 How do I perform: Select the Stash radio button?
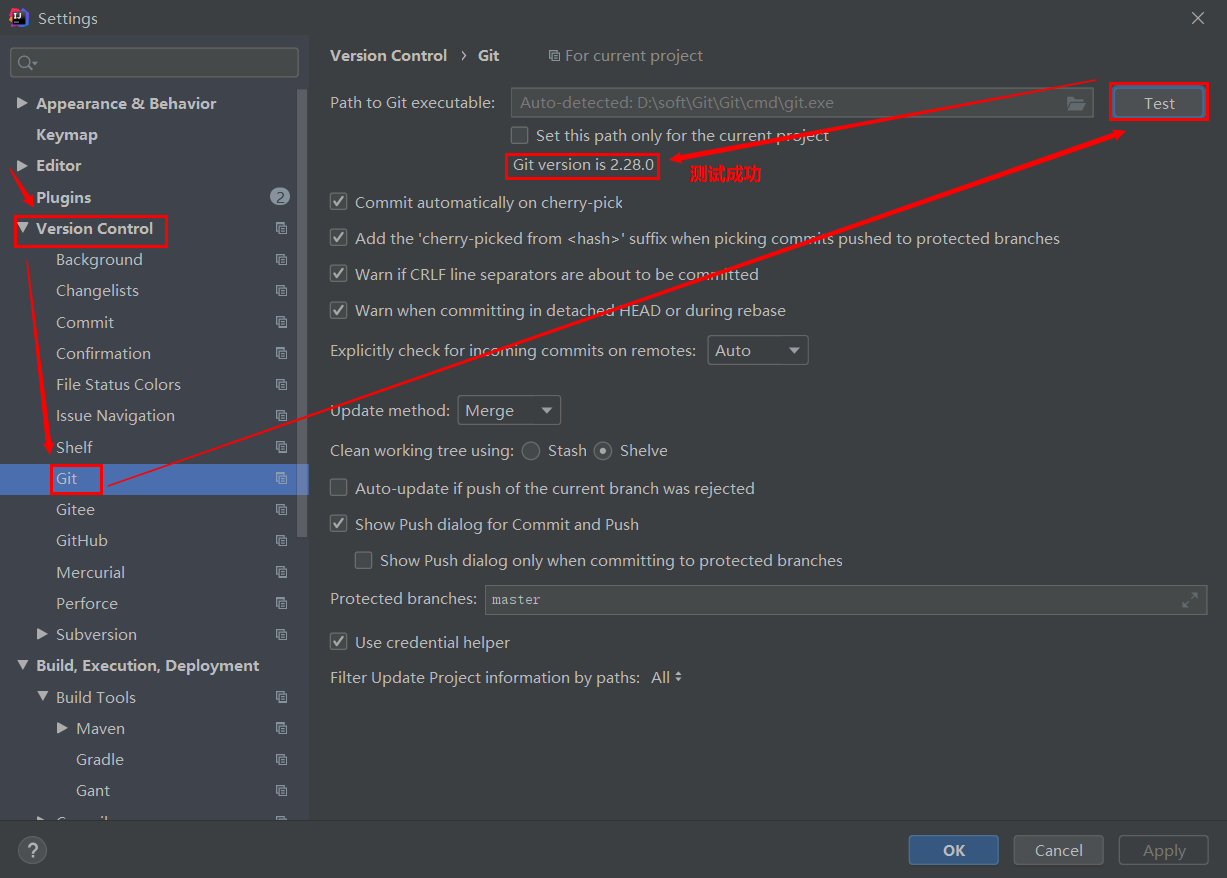[530, 451]
